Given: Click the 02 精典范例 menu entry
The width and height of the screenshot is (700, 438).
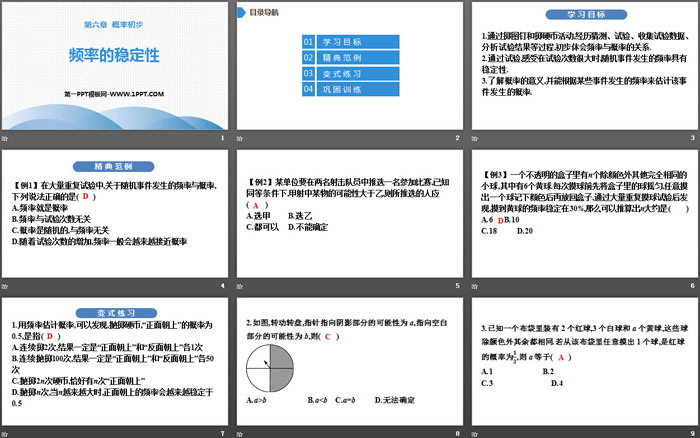Looking at the screenshot, I should (350, 58).
